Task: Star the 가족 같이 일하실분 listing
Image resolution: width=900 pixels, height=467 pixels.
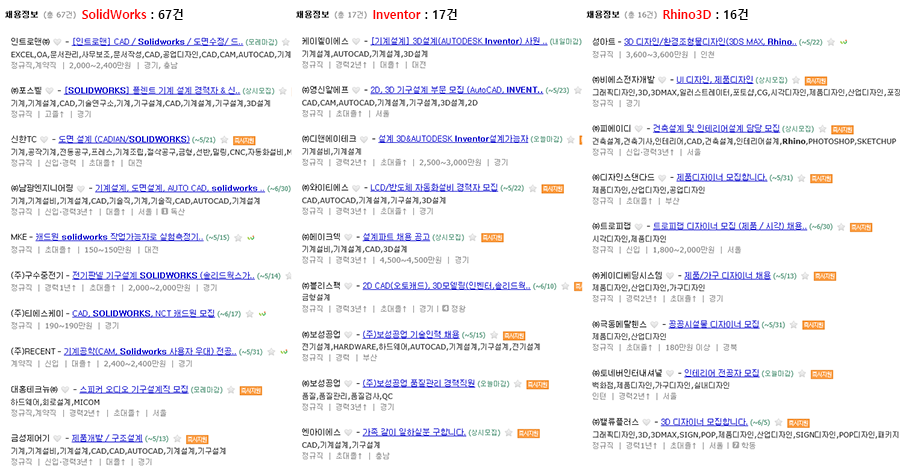Action: pyautogui.click(x=509, y=433)
